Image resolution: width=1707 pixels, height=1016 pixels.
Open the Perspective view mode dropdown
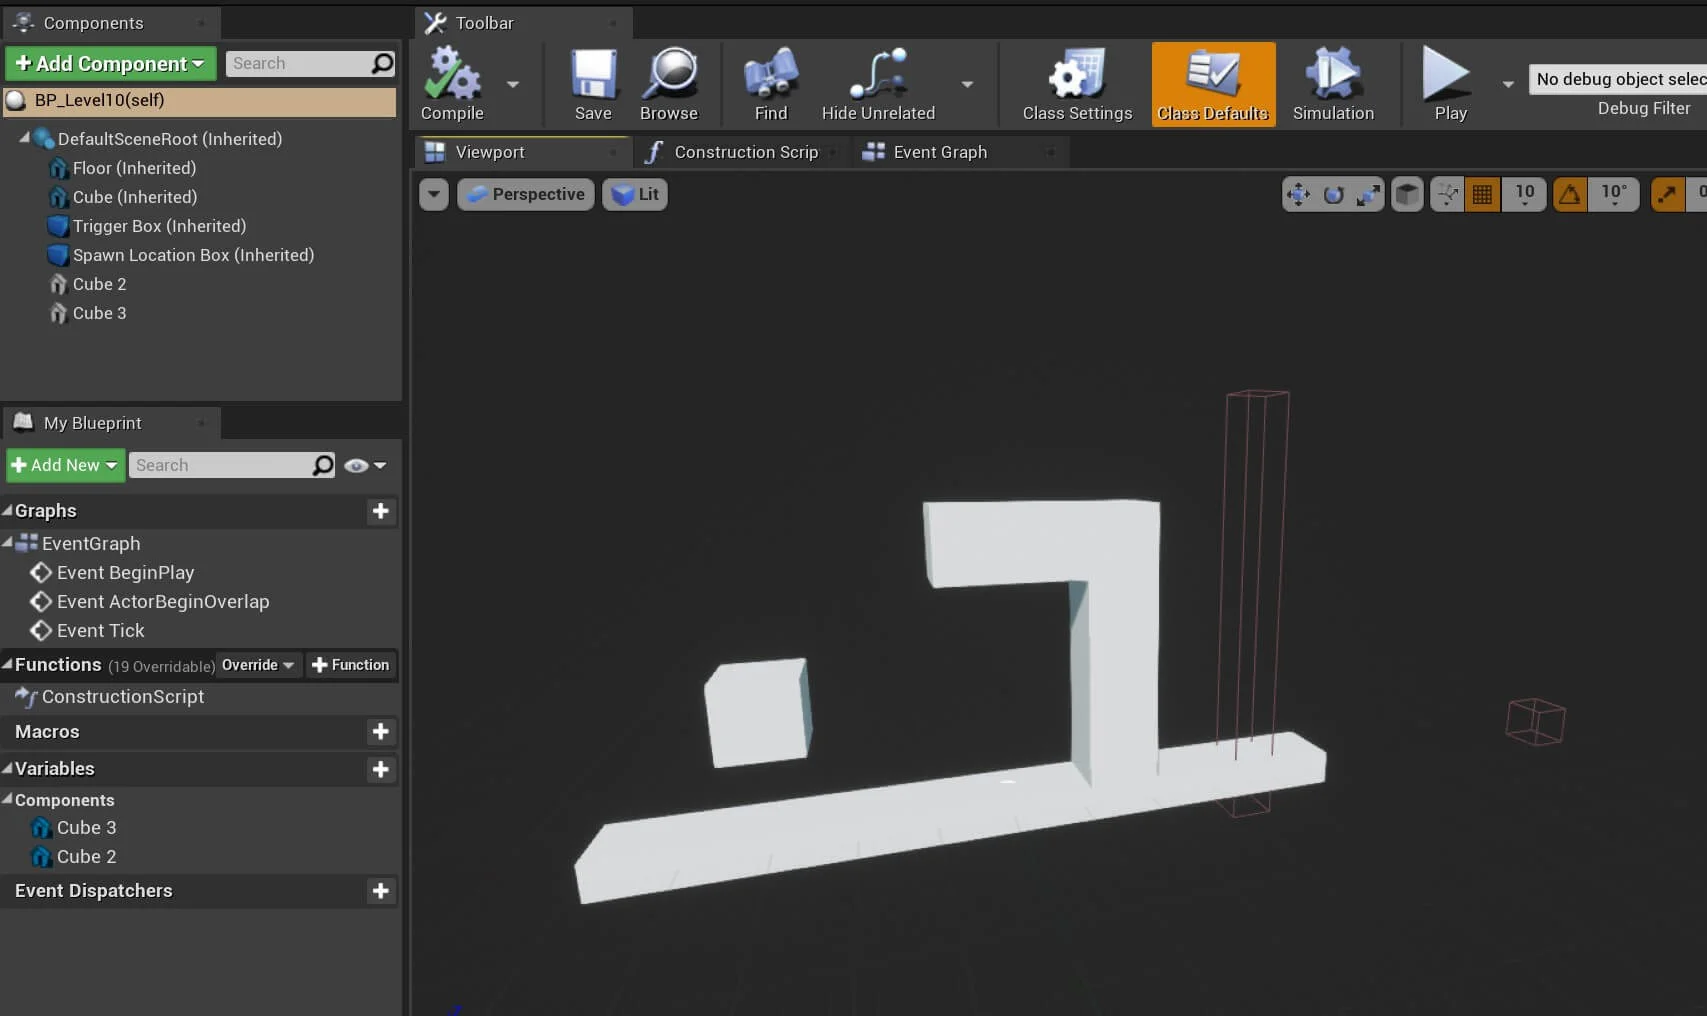pos(526,194)
